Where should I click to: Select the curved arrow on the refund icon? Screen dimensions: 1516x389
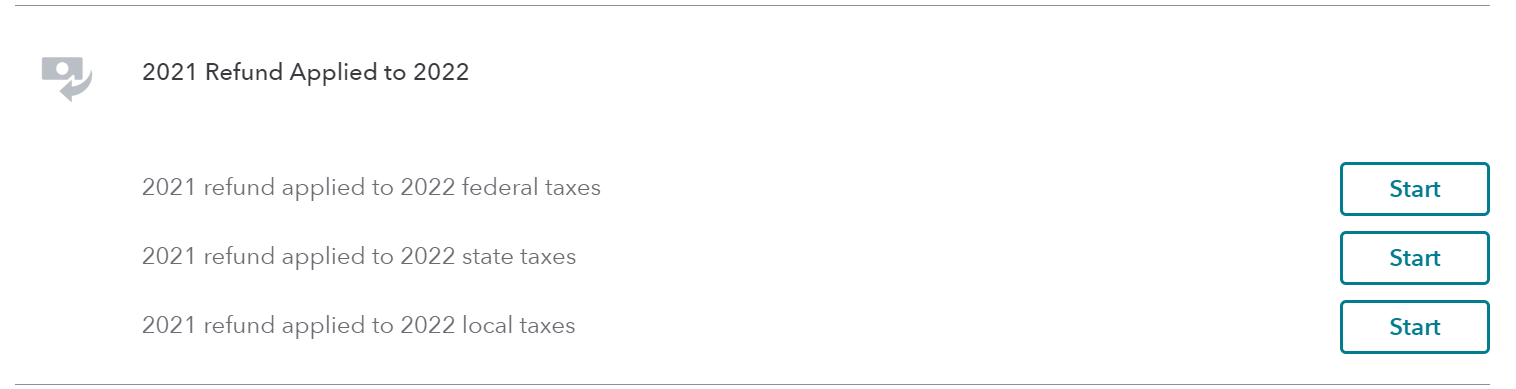[x=76, y=89]
